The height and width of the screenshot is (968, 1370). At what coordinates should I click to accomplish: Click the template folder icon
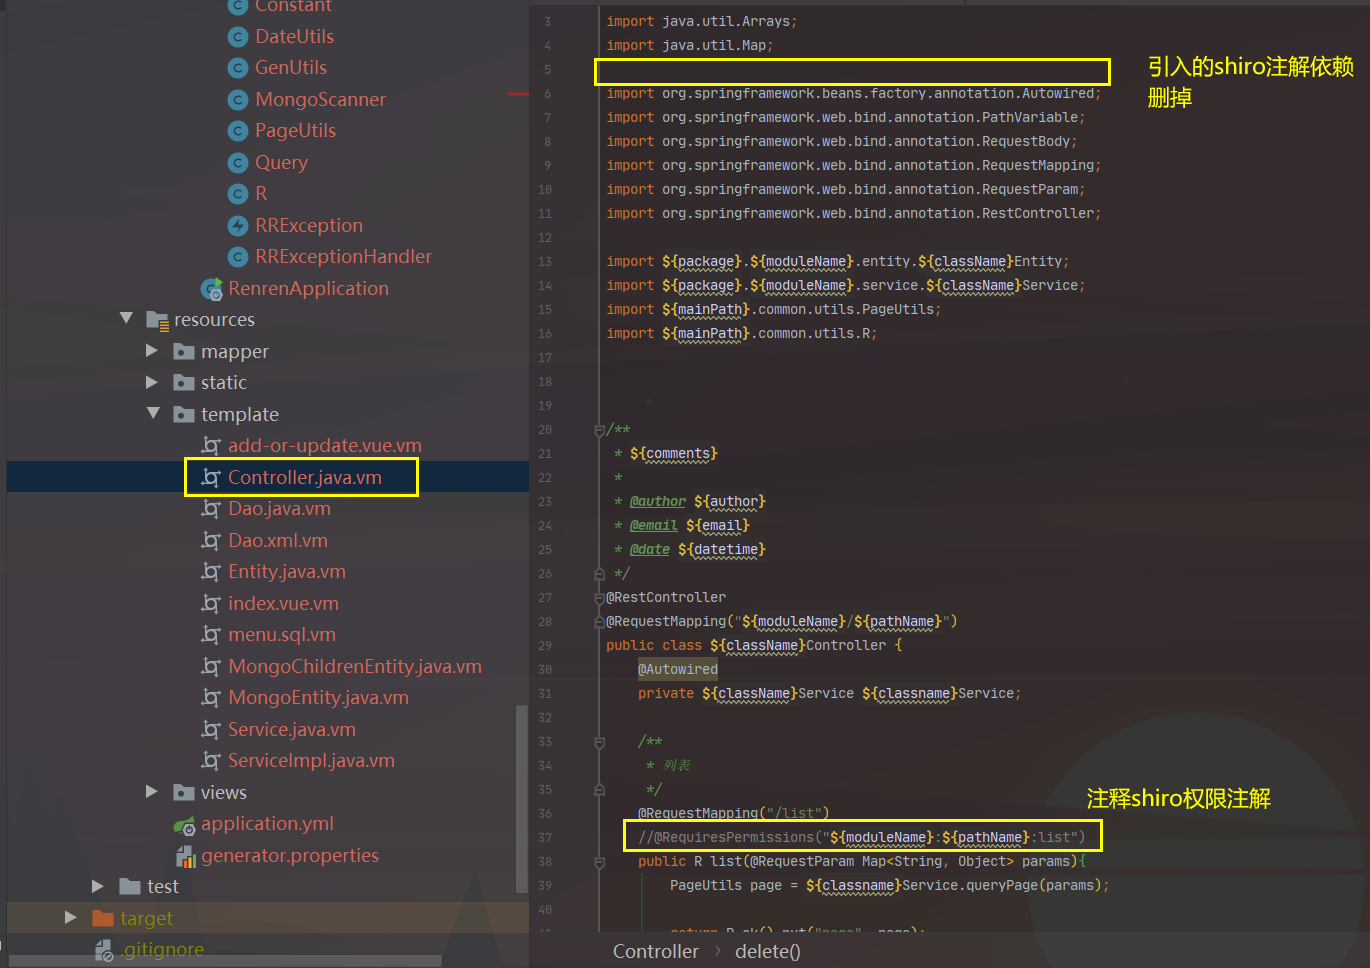point(184,415)
